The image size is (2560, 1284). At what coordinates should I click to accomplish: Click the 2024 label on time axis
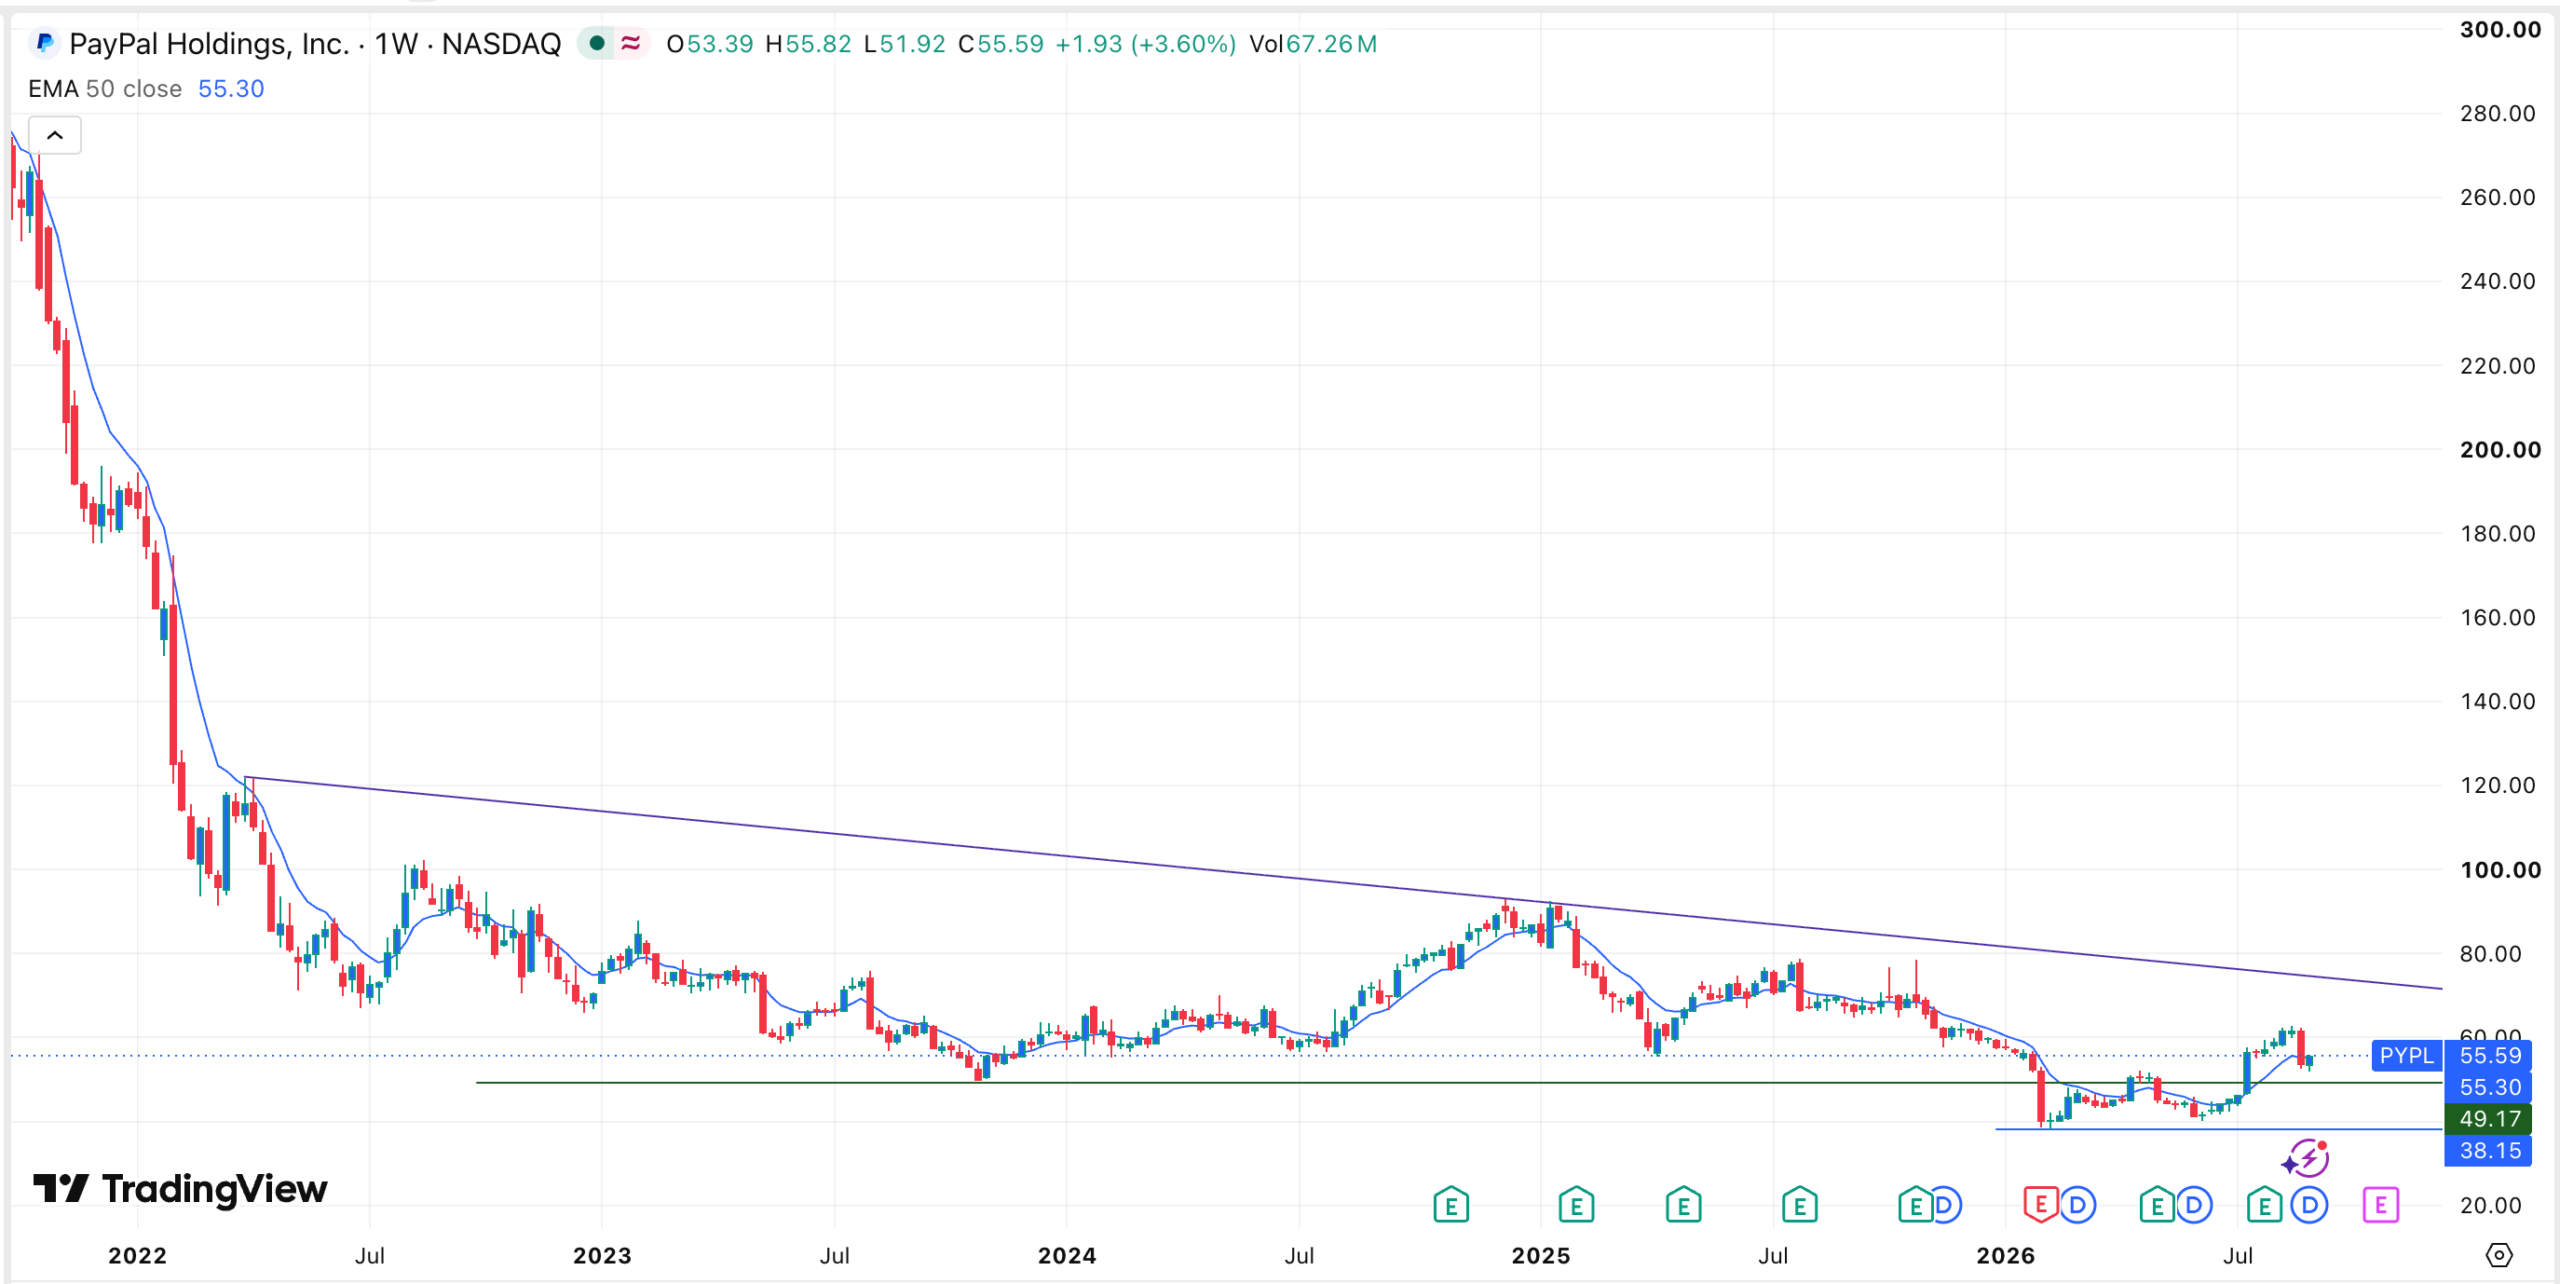(x=1066, y=1256)
